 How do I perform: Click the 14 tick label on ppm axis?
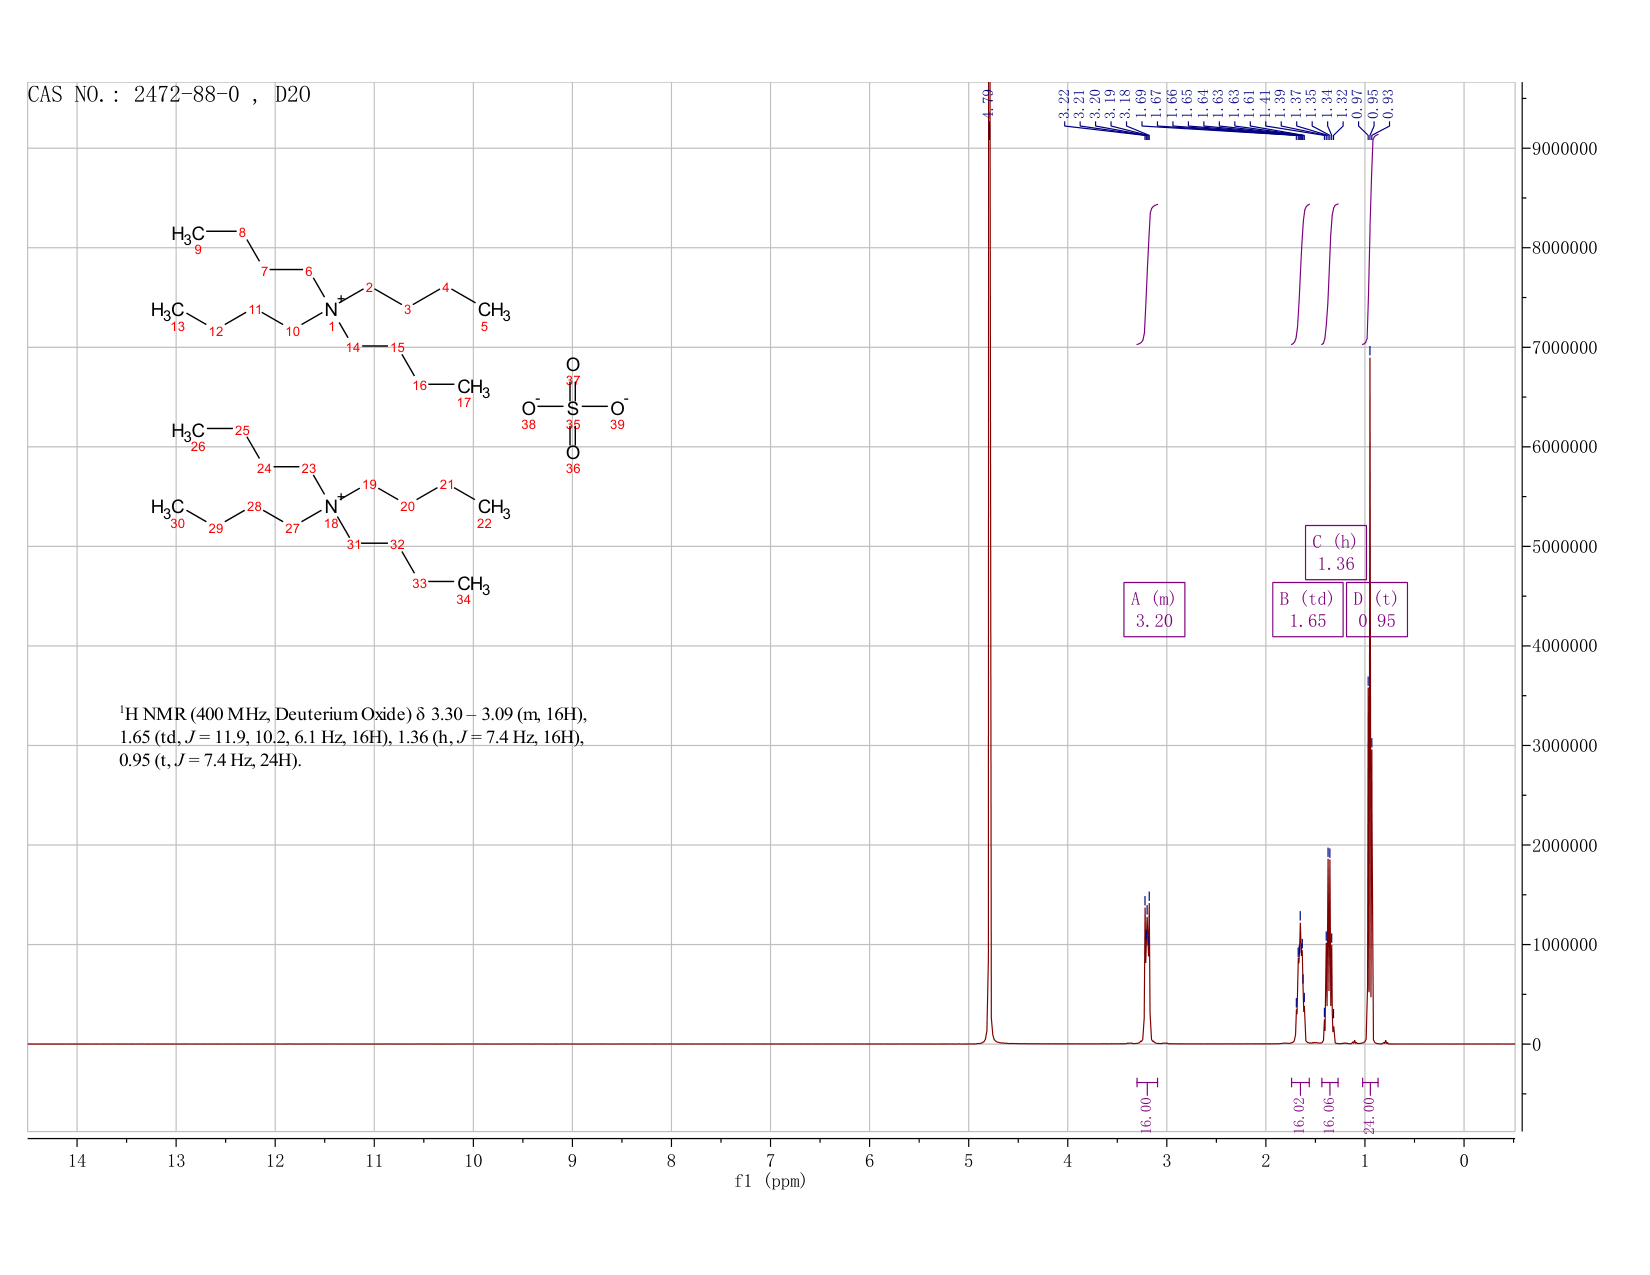pos(77,1161)
